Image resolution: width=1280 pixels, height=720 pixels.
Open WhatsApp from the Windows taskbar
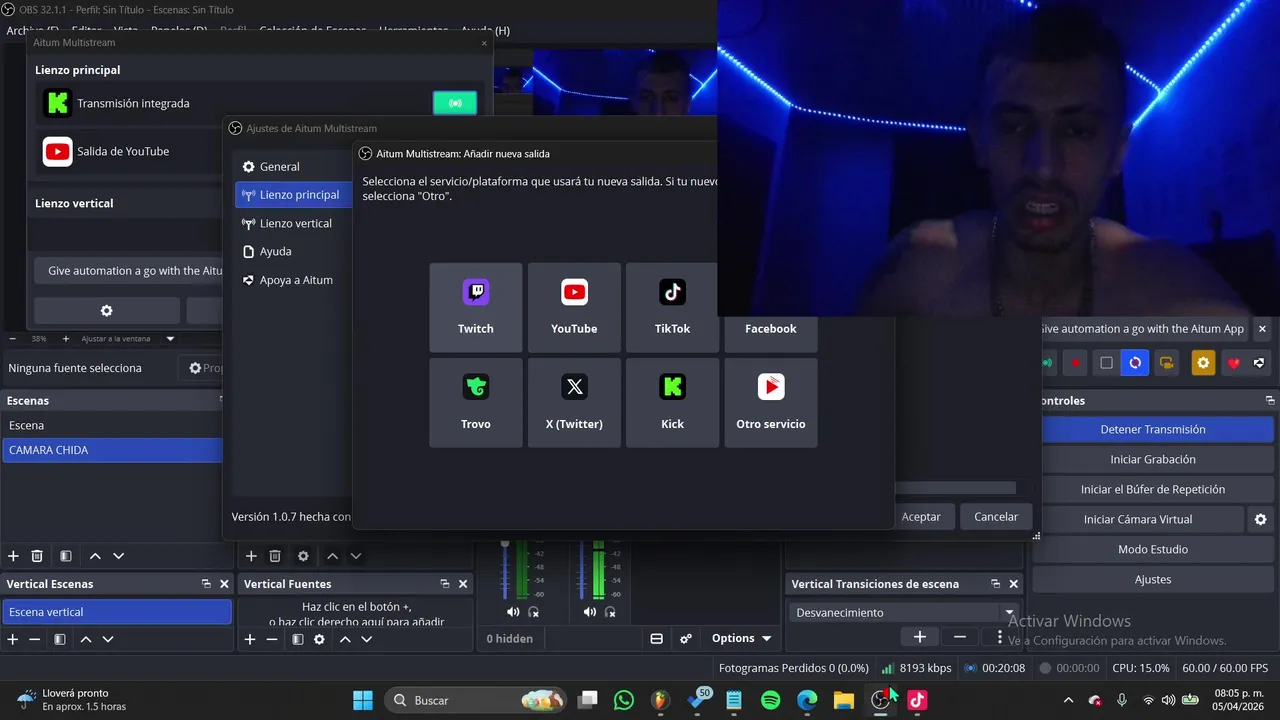click(624, 700)
